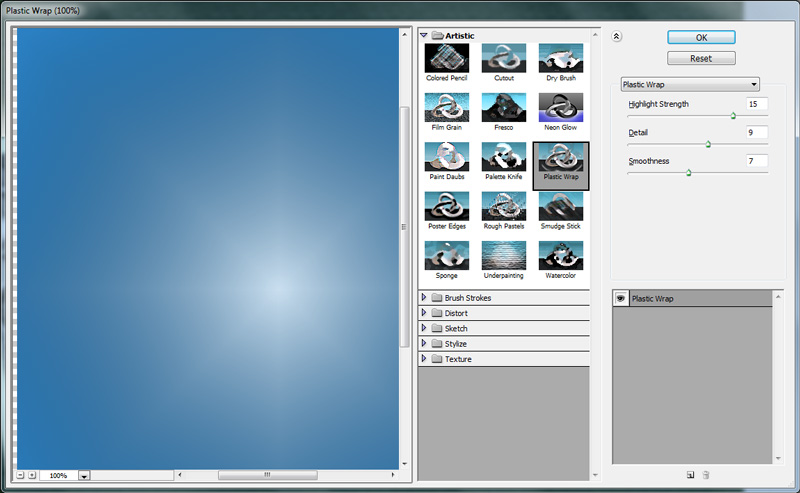This screenshot has height=493, width=800.
Task: Click the new effect layer icon
Action: 690,475
